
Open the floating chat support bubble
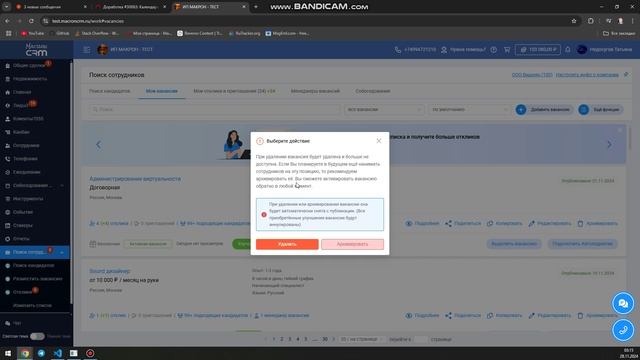point(623,303)
